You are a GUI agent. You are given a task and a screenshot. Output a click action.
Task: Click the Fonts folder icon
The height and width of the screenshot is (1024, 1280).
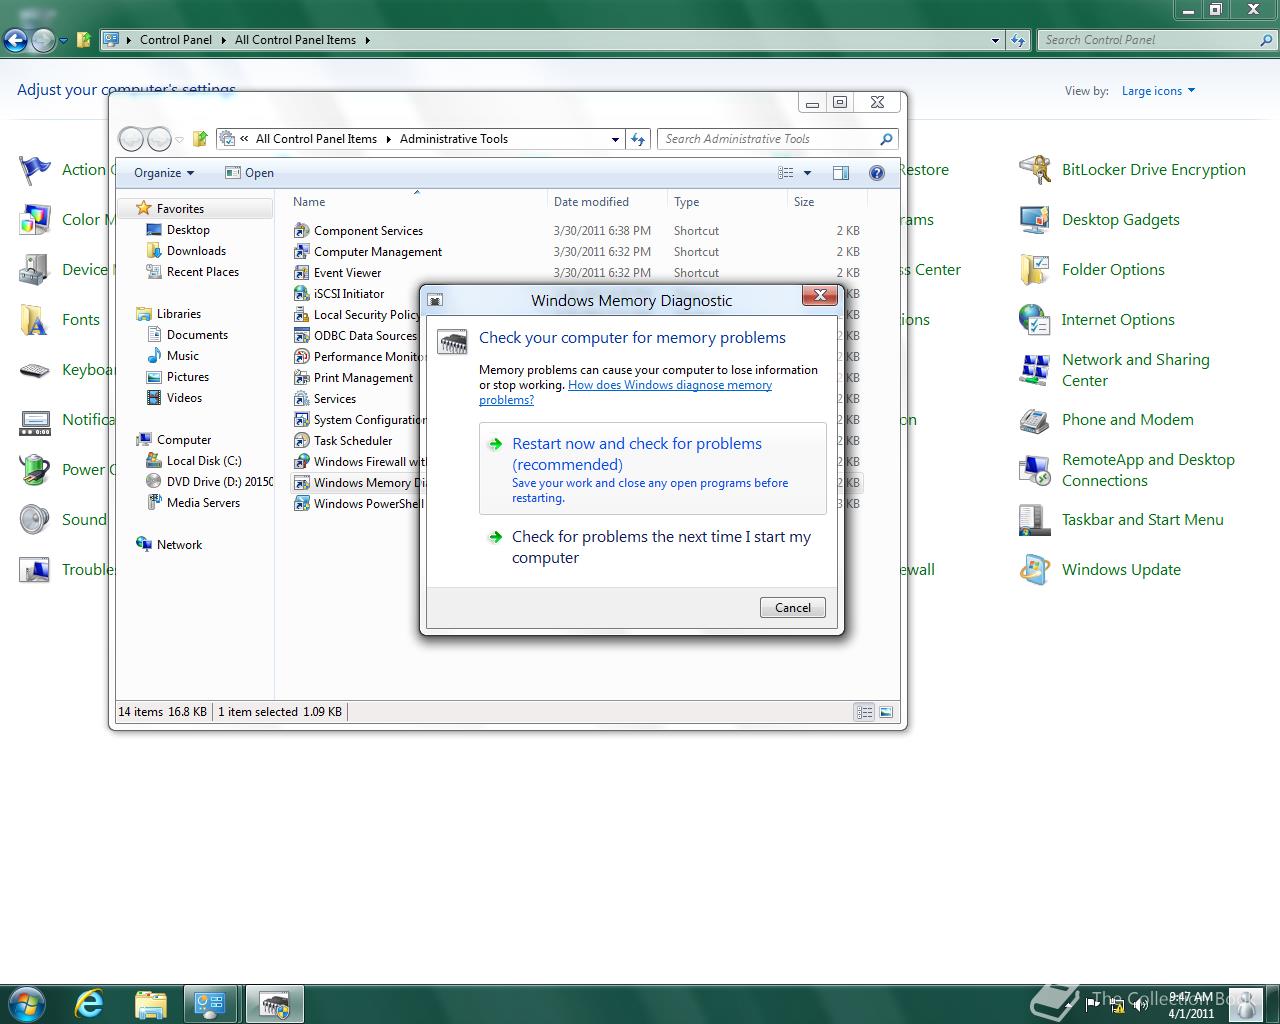click(35, 320)
